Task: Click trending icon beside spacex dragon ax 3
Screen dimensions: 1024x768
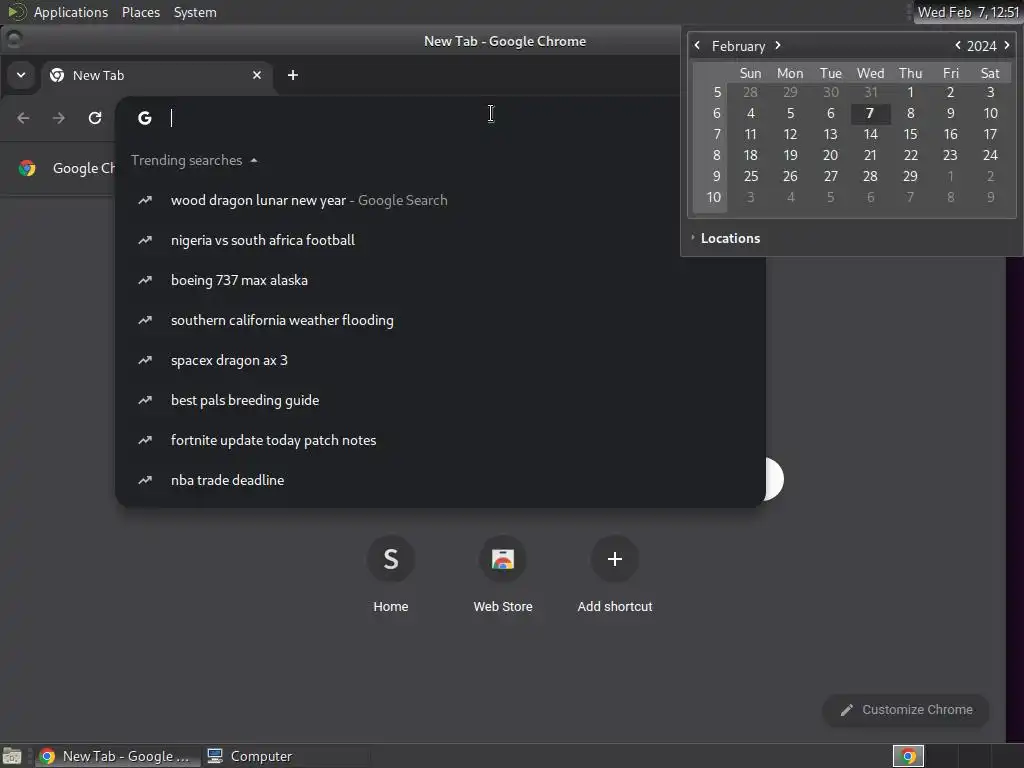Action: 145,360
